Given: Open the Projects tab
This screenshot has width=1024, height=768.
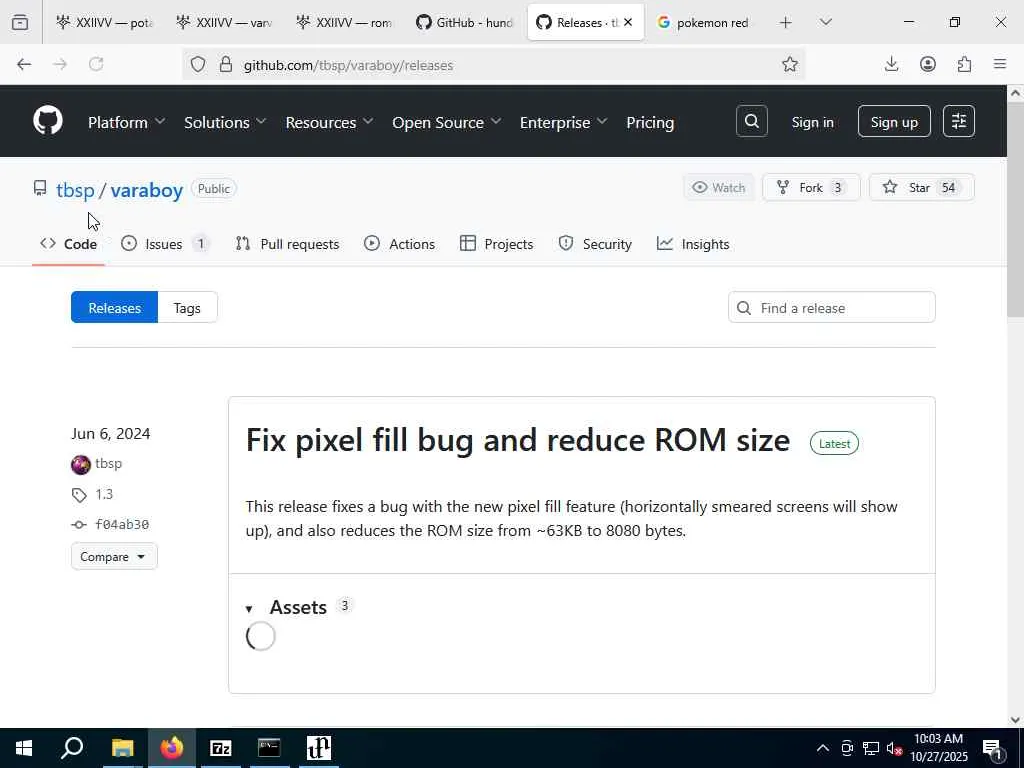Looking at the screenshot, I should 496,244.
